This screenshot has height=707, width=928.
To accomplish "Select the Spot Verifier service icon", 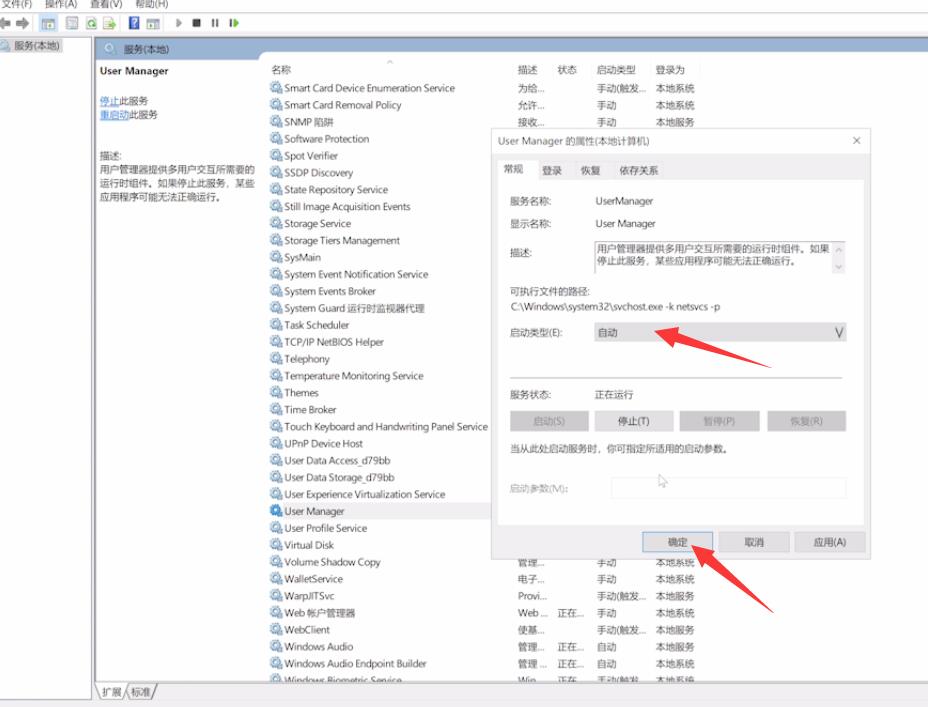I will click(x=276, y=155).
